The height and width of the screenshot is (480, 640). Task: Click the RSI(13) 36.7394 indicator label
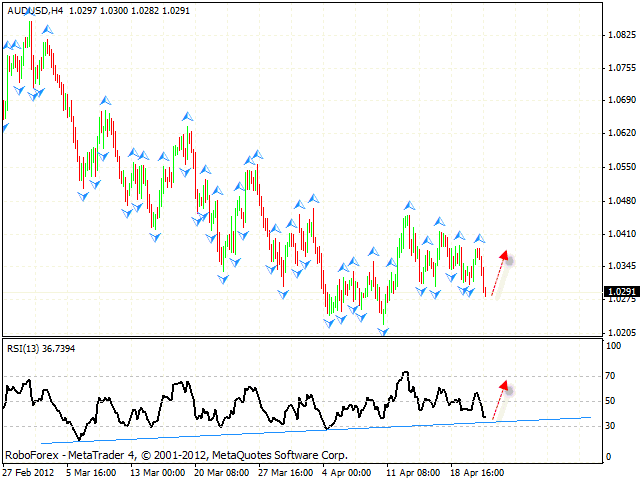pyautogui.click(x=42, y=347)
